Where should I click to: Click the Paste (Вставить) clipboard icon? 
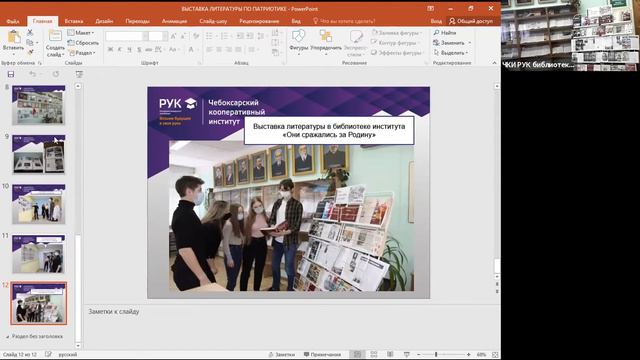click(13, 37)
